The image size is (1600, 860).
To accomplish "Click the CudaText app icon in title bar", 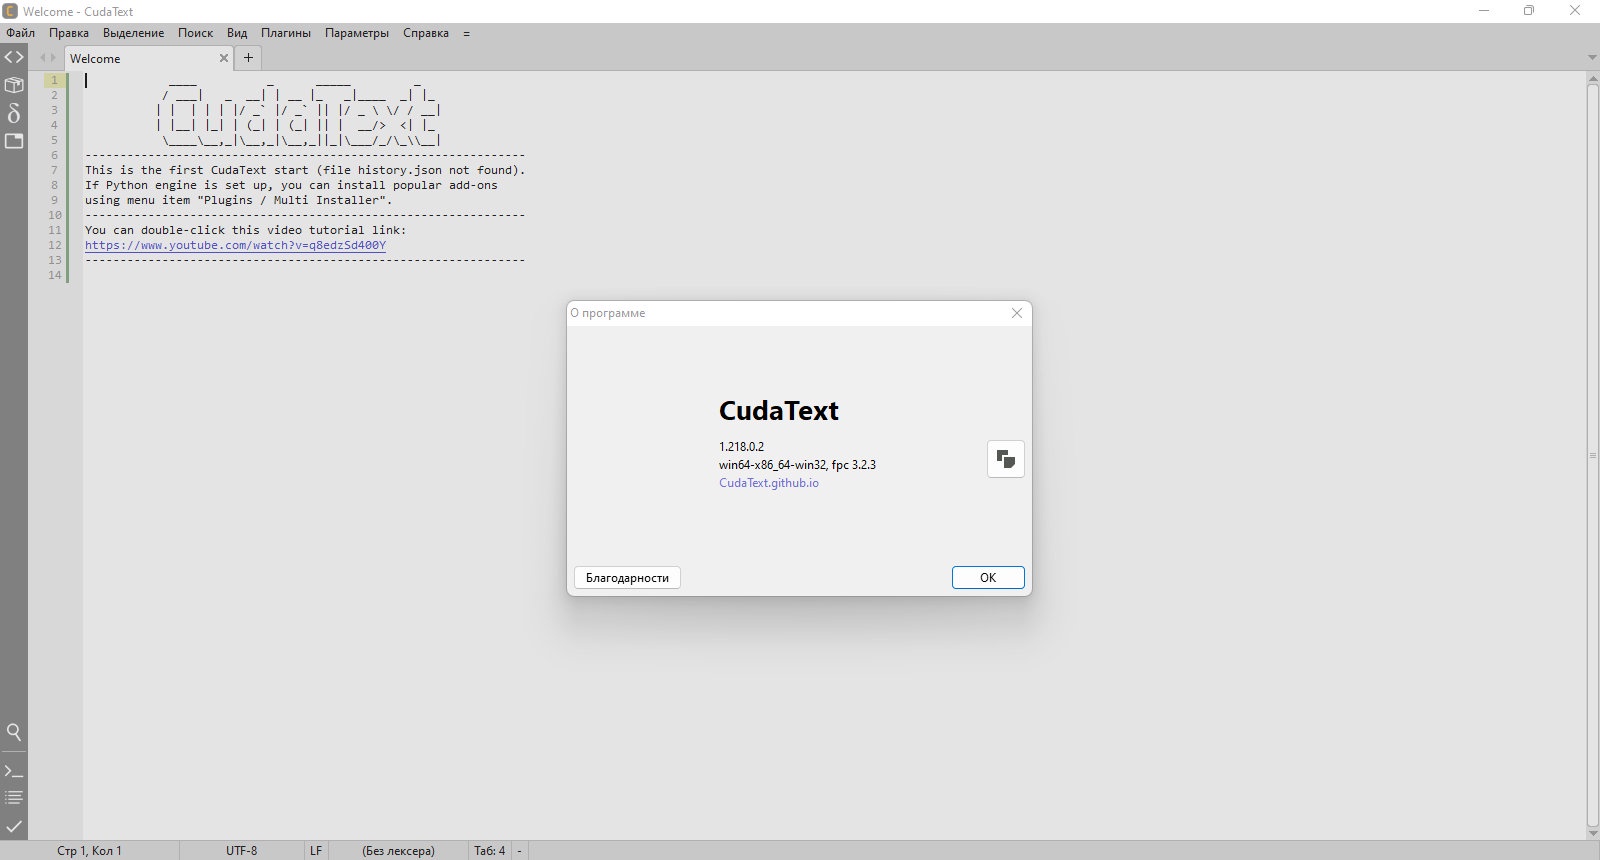I will tap(10, 11).
